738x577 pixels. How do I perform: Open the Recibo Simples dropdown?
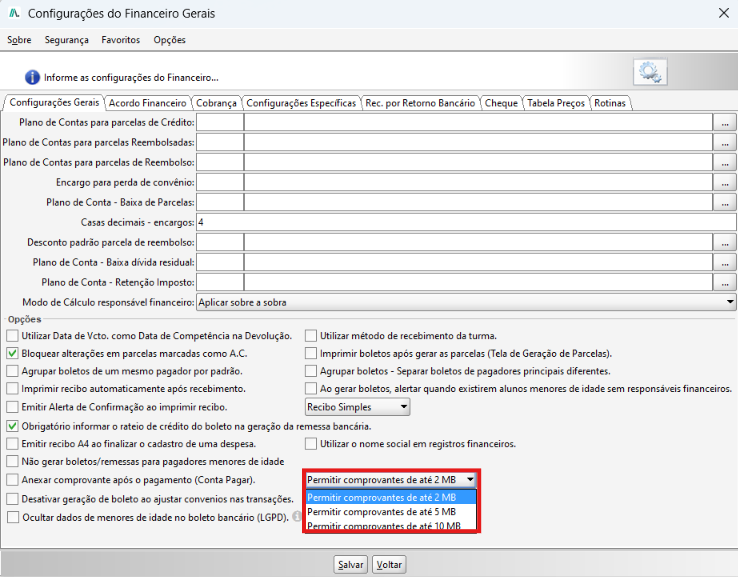(x=357, y=407)
